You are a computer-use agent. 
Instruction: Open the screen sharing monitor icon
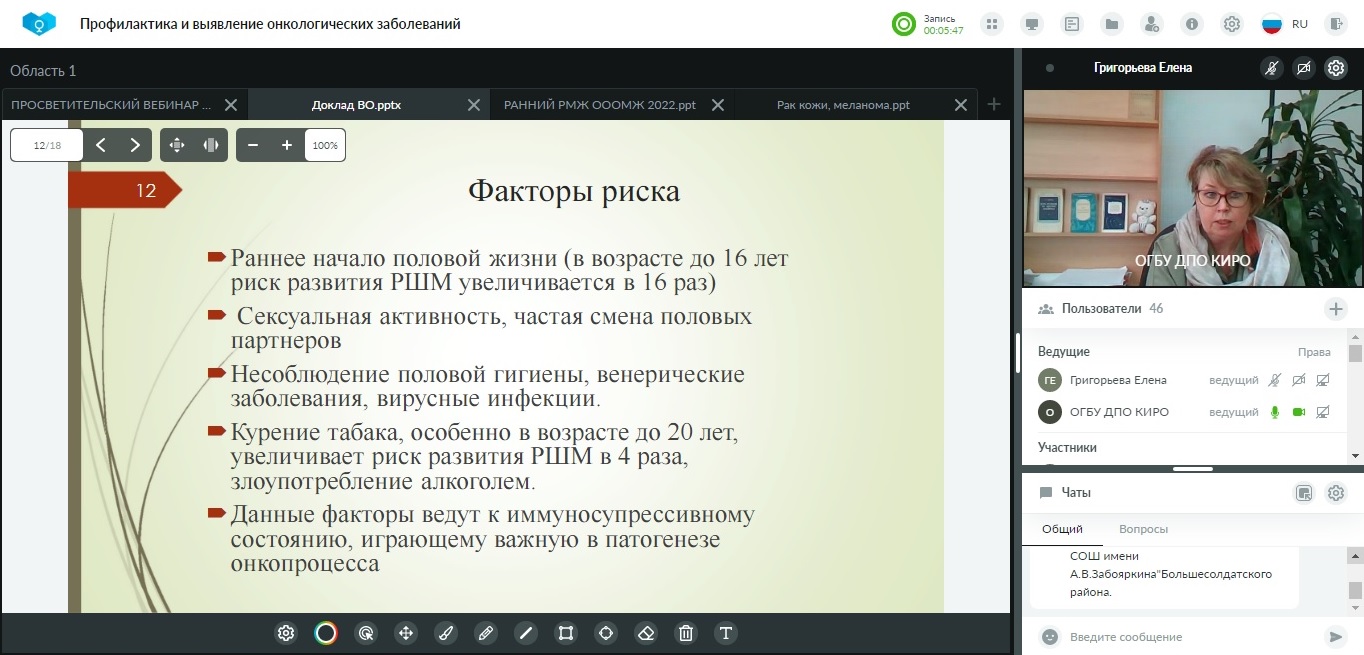point(1032,24)
